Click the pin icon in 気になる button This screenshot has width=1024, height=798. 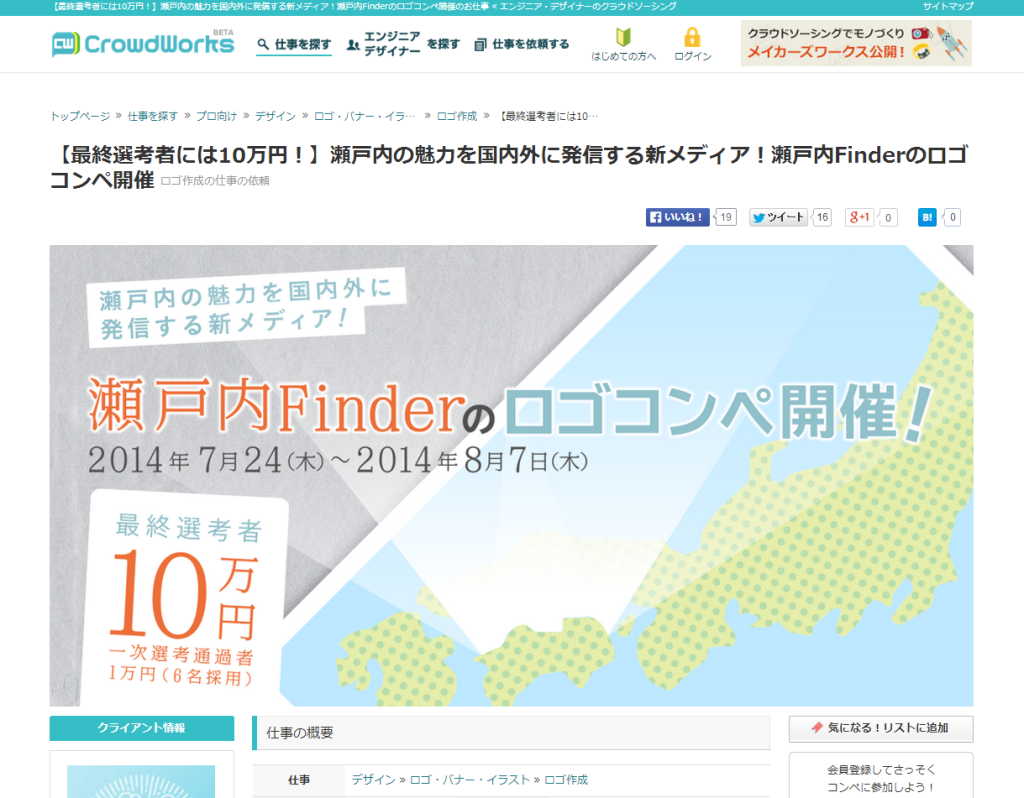click(x=817, y=727)
